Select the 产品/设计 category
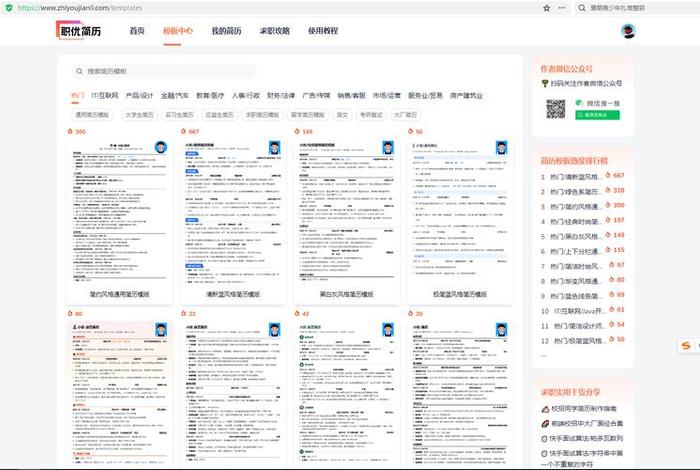 coord(139,96)
